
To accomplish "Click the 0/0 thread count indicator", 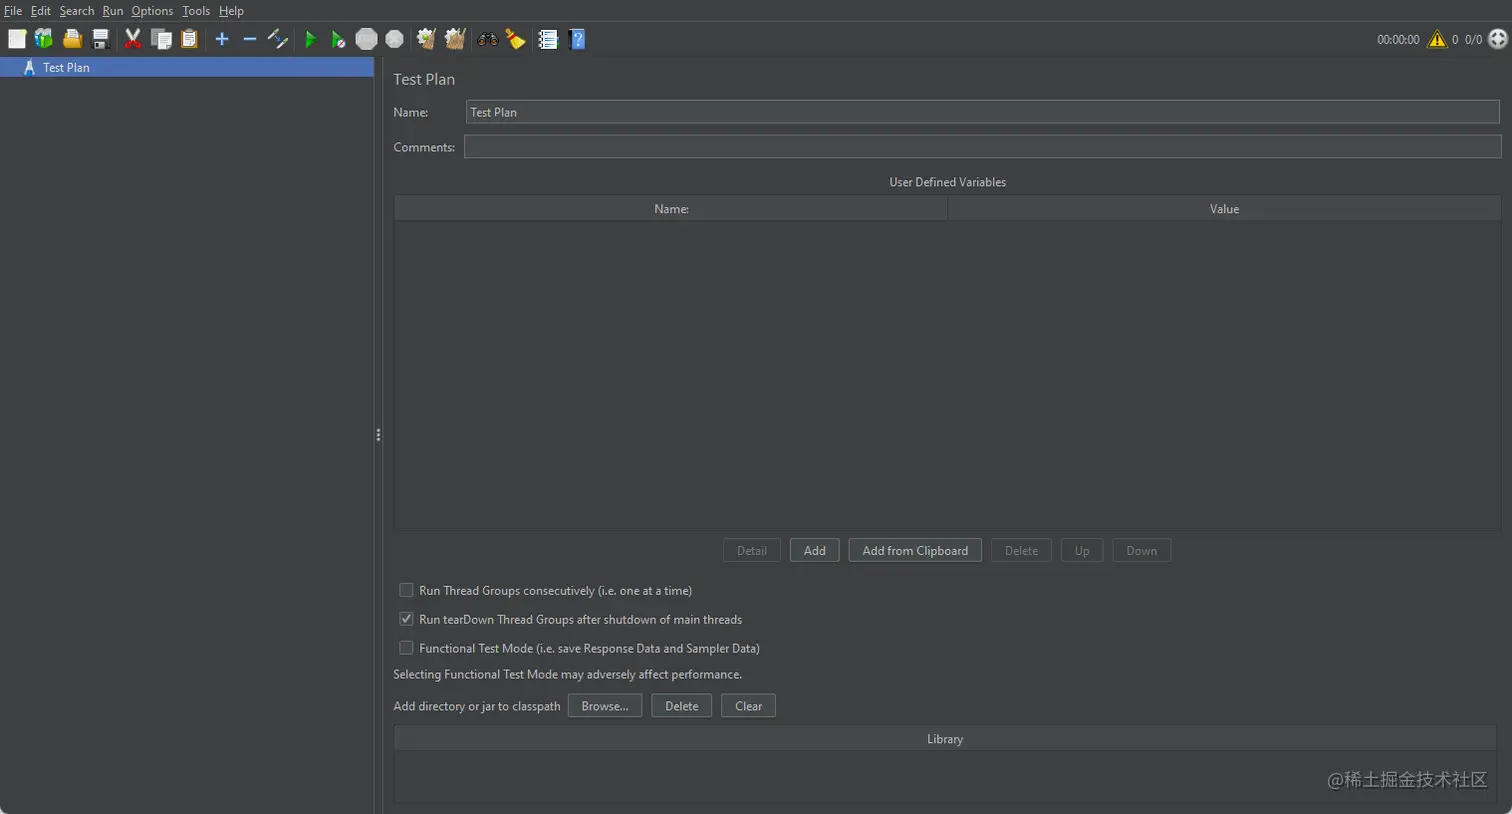I will click(1473, 40).
